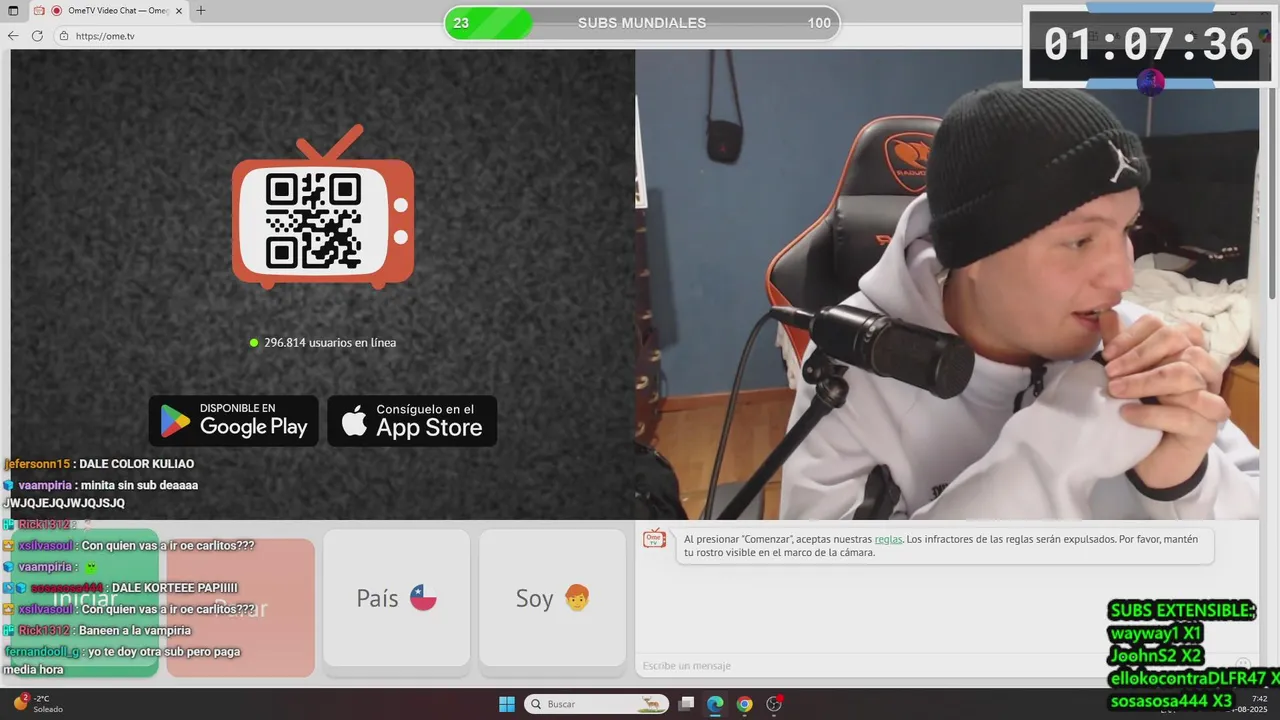Go back with the browser back arrow
The image size is (1280, 720).
[13, 35]
